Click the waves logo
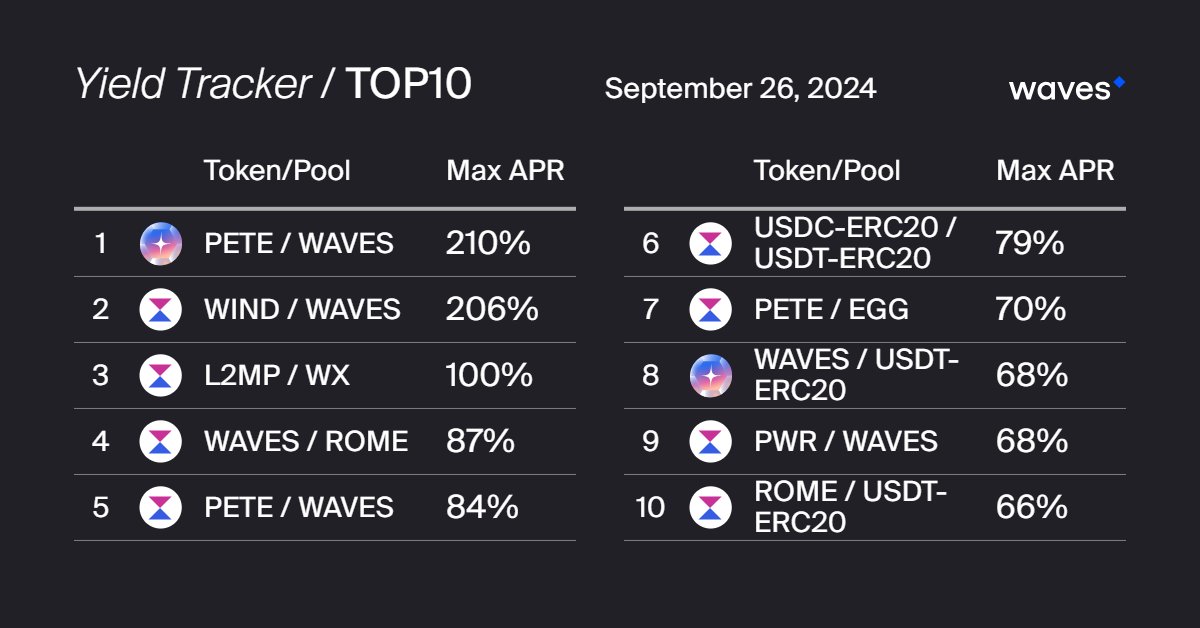Image resolution: width=1200 pixels, height=628 pixels. coord(1067,88)
